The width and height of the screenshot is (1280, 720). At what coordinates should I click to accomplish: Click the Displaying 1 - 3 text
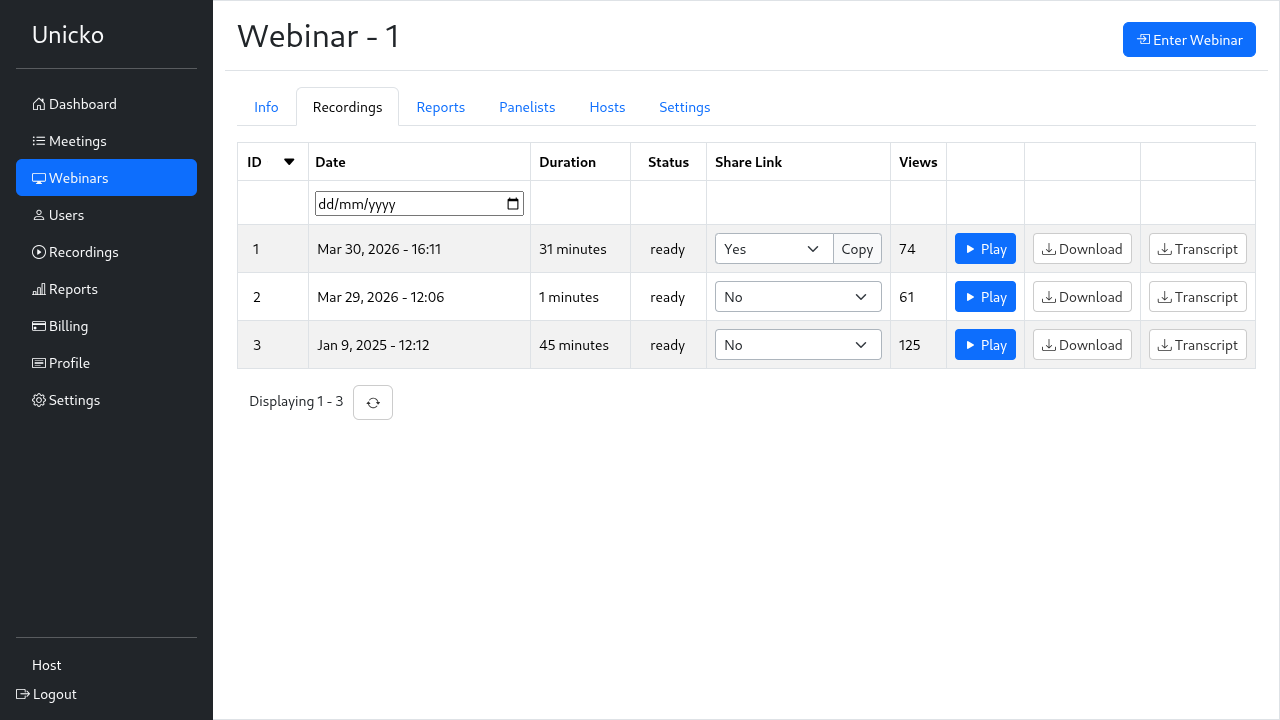coord(296,401)
